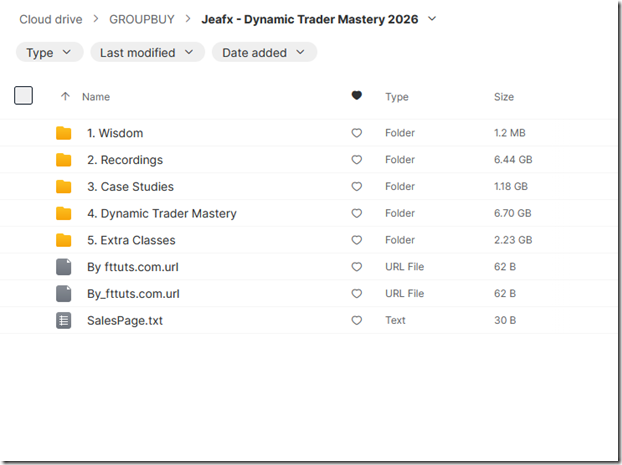Open the Last modified filter dropdown
Viewport: 622px width, 465px height.
148,52
